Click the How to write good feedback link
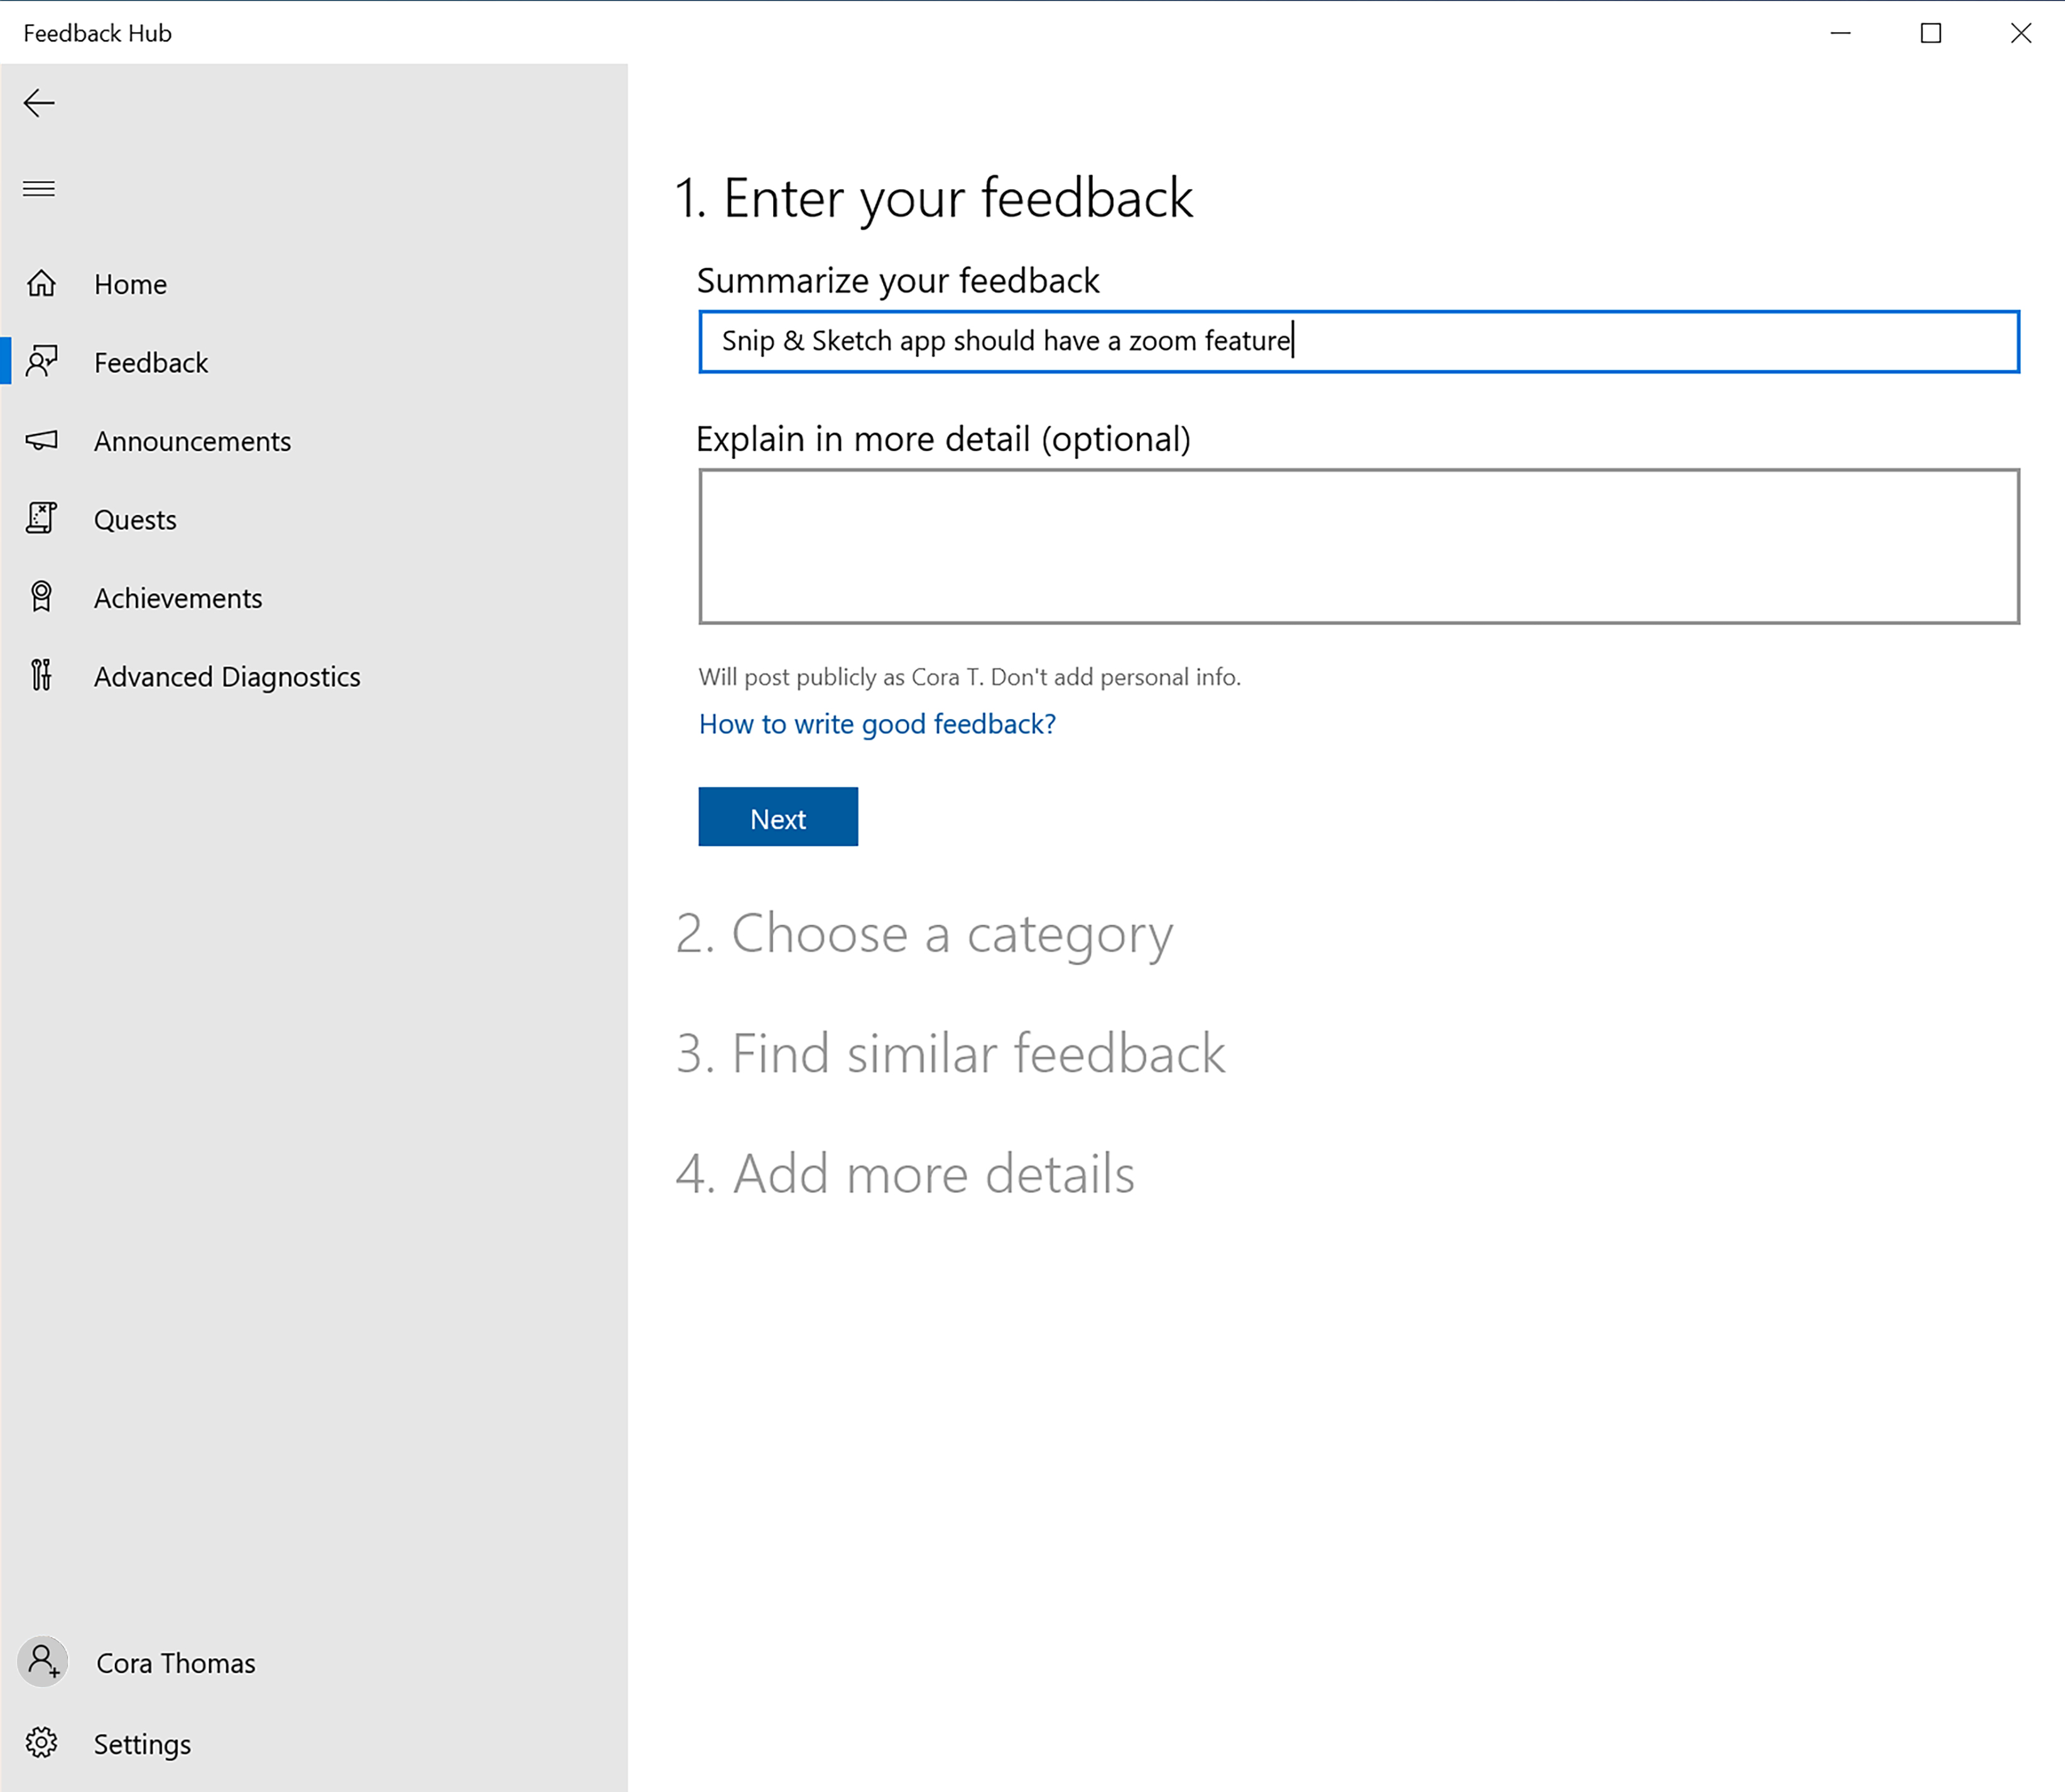Image resolution: width=2065 pixels, height=1792 pixels. 876,723
